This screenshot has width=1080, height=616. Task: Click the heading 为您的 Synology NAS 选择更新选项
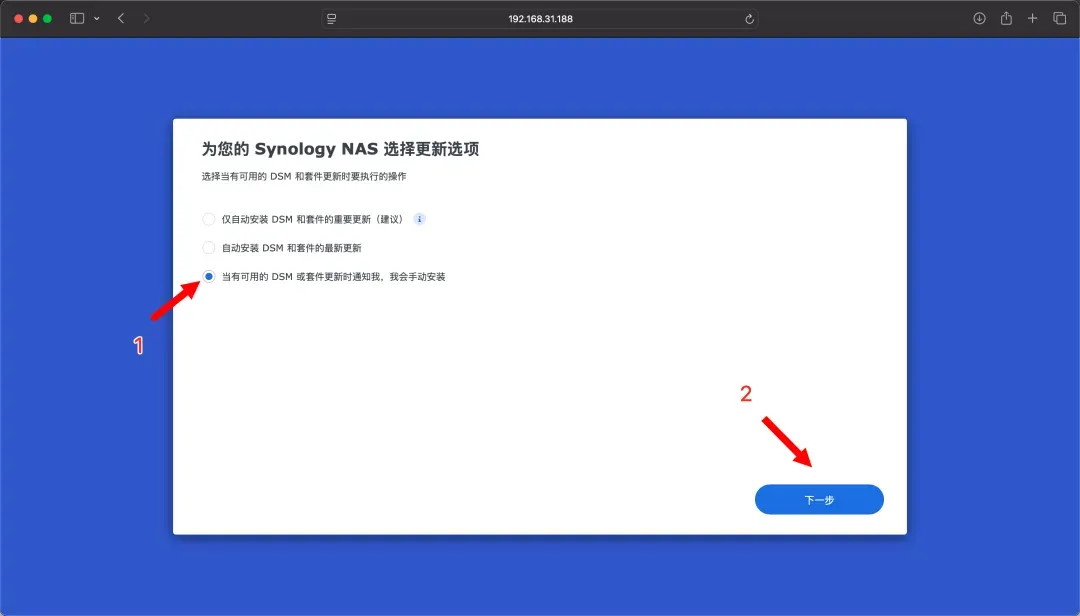pyautogui.click(x=340, y=149)
